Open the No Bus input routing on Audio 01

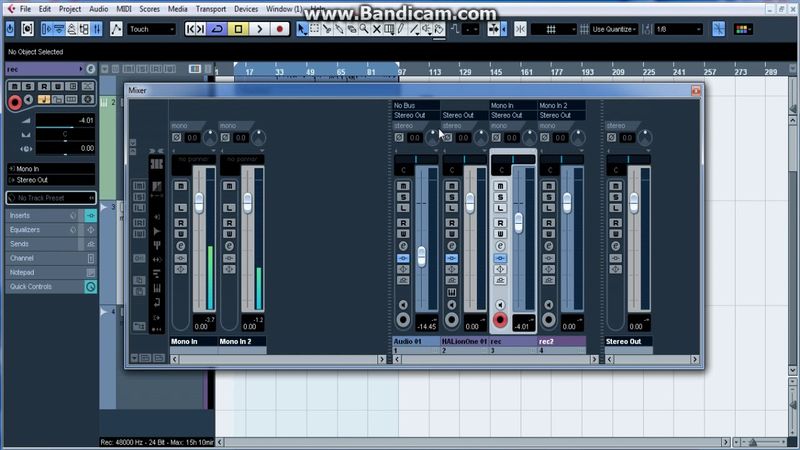[x=415, y=106]
